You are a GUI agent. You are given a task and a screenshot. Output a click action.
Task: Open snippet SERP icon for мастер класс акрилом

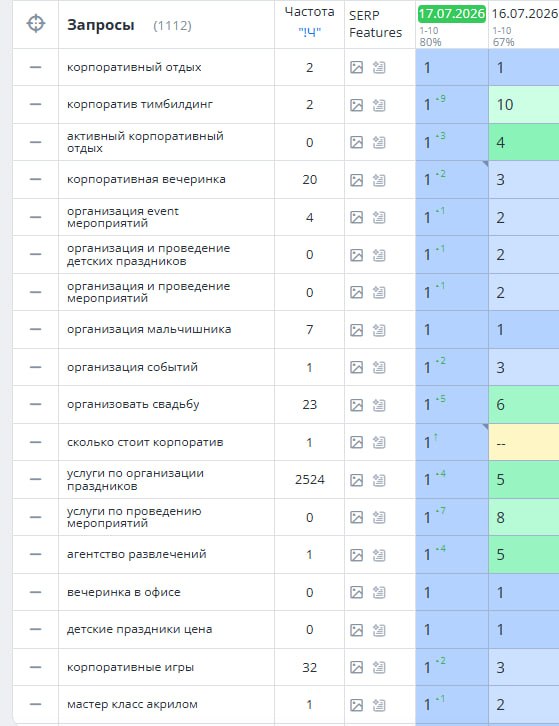[x=379, y=705]
